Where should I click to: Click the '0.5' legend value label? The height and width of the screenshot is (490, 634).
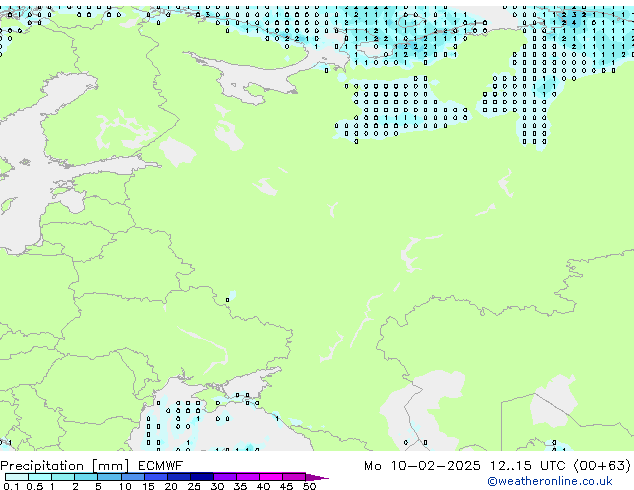coord(35,486)
